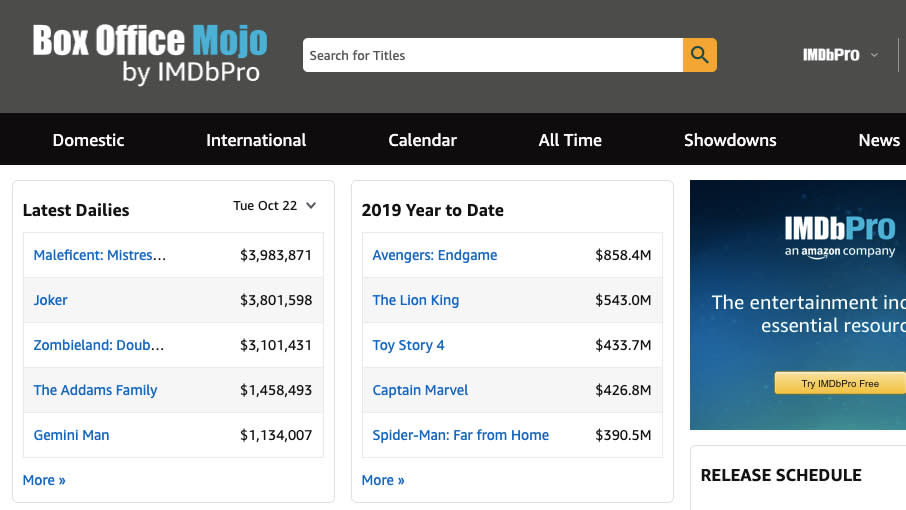Go to the Calendar section
906x510 pixels.
(422, 140)
